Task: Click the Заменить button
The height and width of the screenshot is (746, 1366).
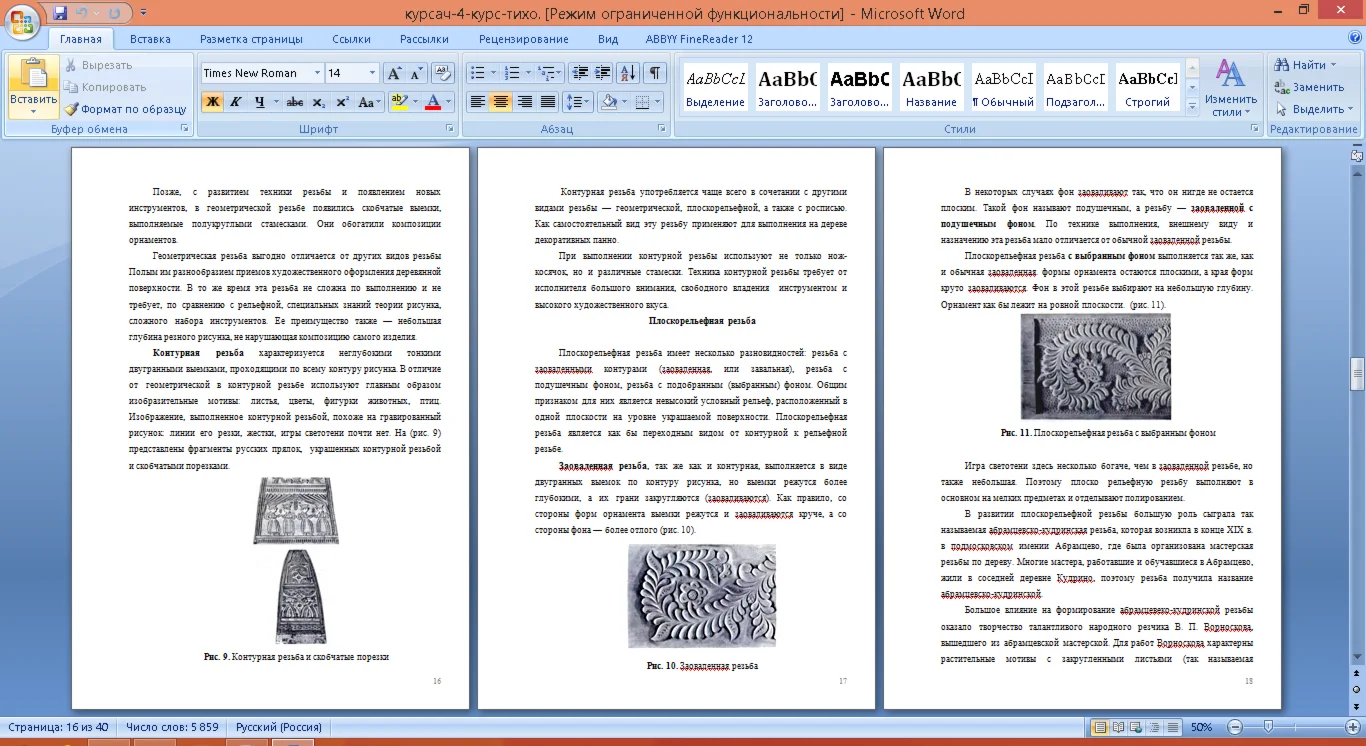Action: [1309, 87]
